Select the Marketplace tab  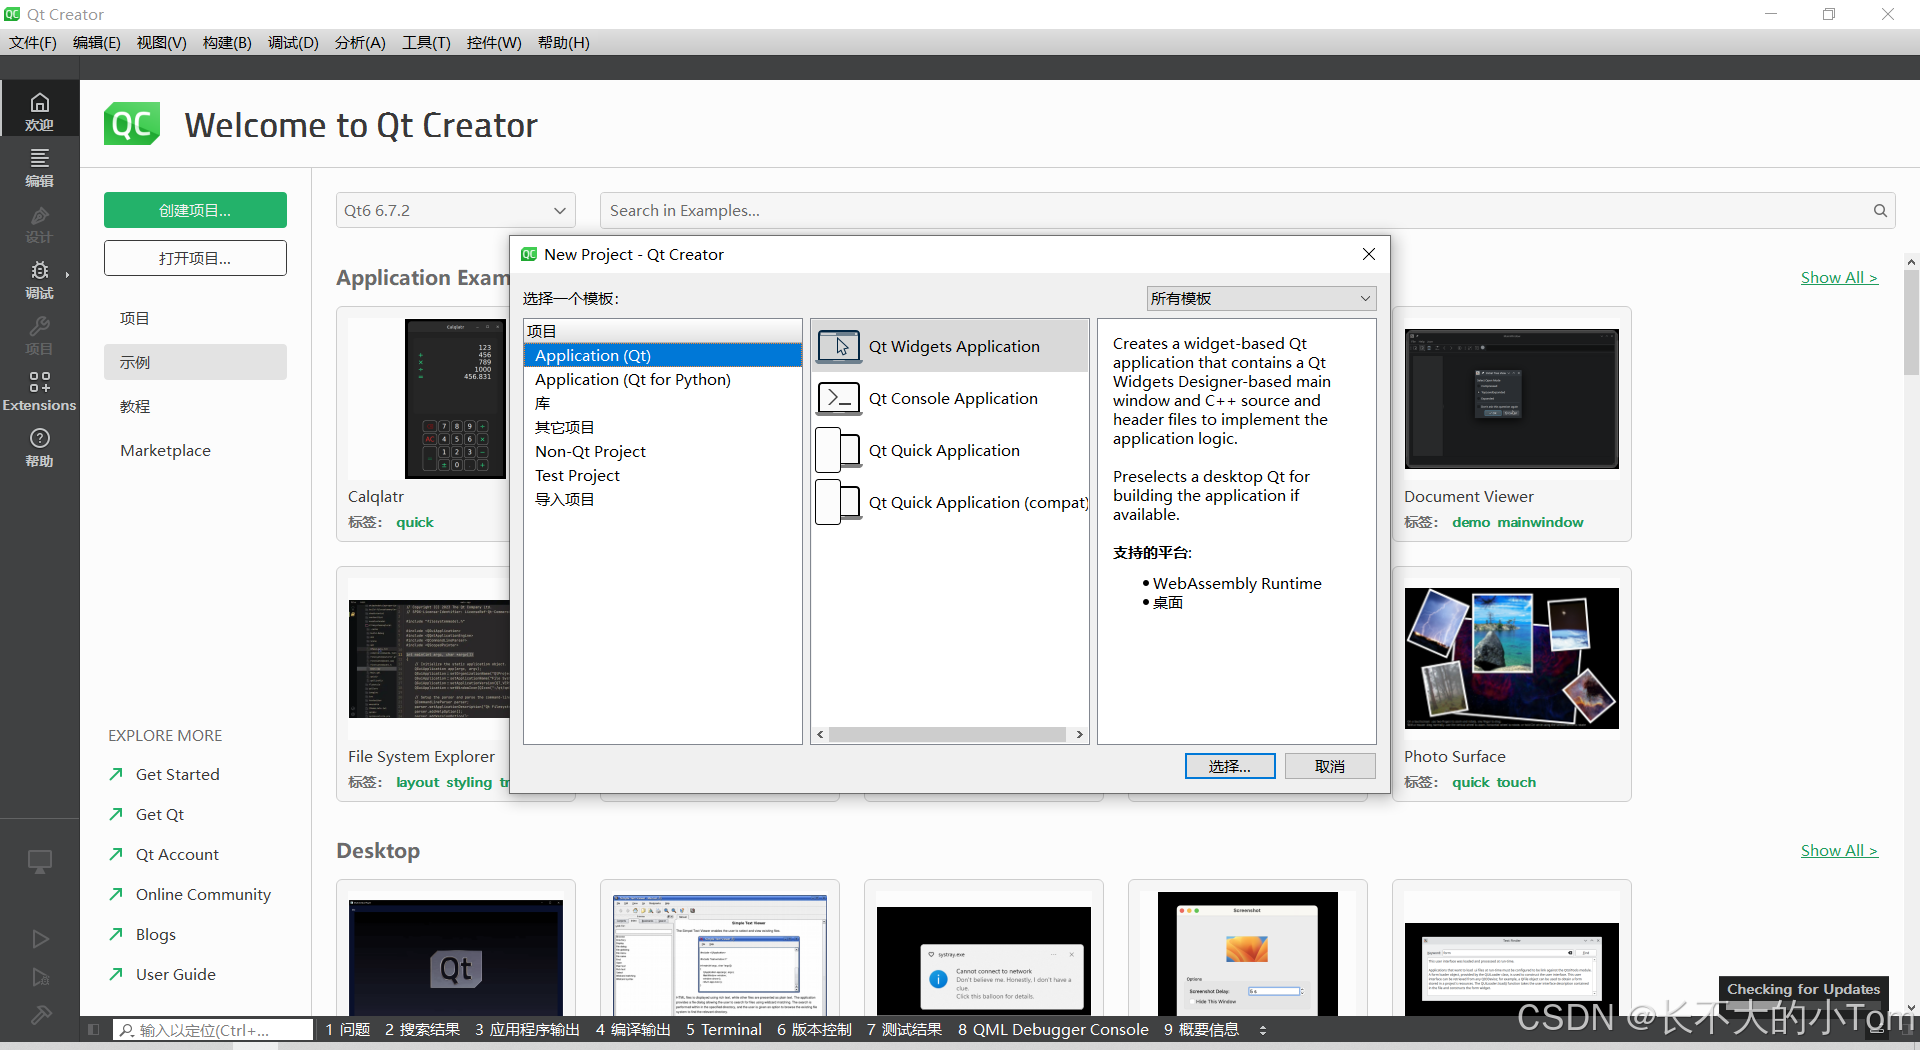point(195,450)
